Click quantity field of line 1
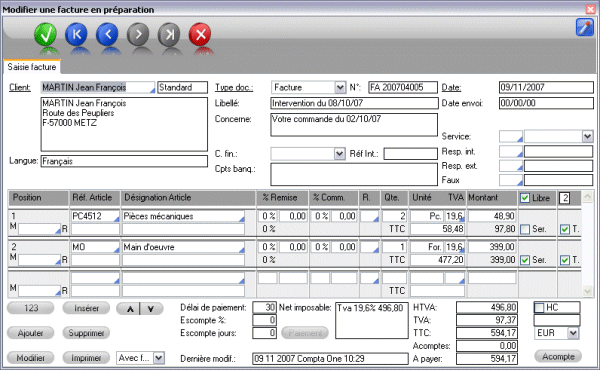 coord(394,216)
